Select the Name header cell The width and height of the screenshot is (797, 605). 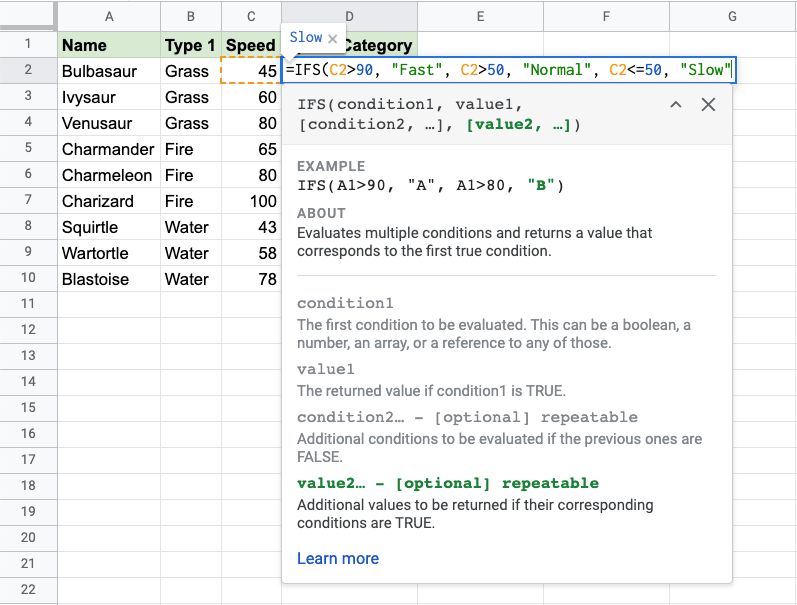pyautogui.click(x=108, y=45)
